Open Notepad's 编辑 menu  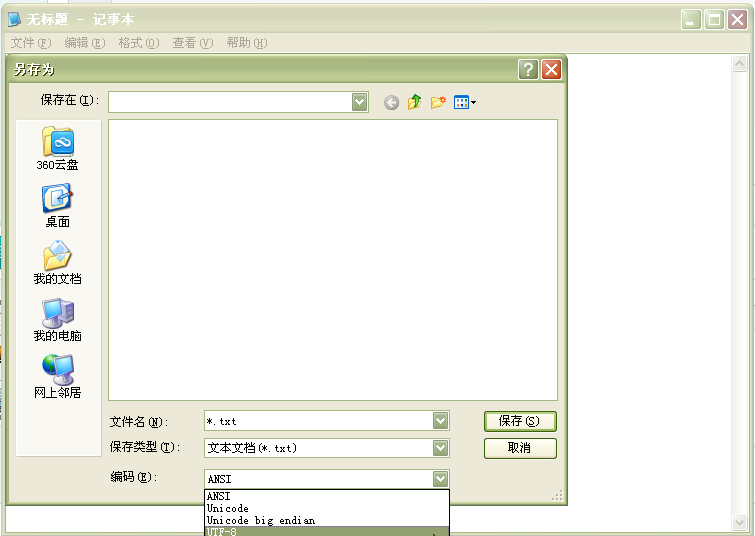[x=85, y=43]
